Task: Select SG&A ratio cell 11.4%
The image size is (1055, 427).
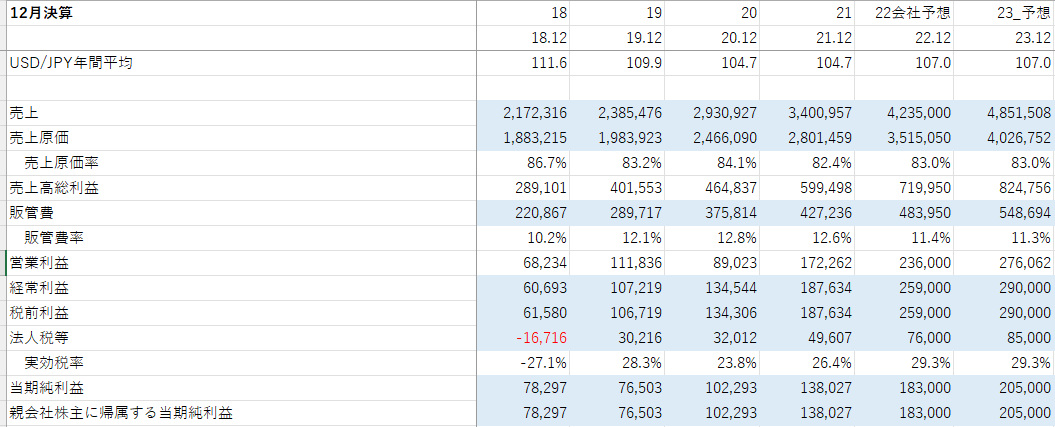Action: [903, 238]
